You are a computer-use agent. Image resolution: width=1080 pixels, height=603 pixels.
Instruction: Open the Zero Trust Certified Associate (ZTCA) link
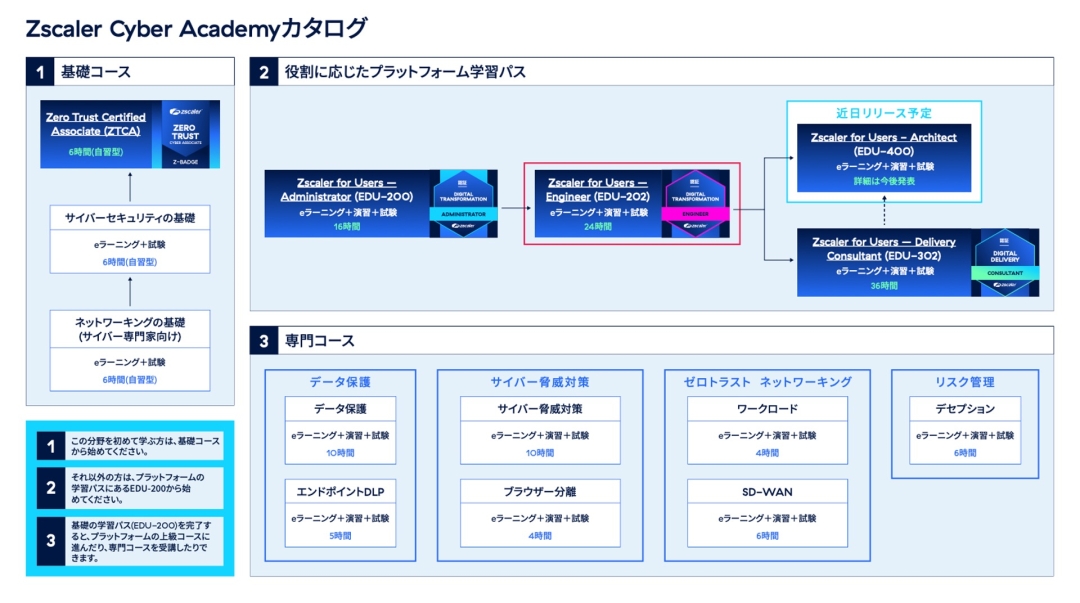[x=96, y=124]
